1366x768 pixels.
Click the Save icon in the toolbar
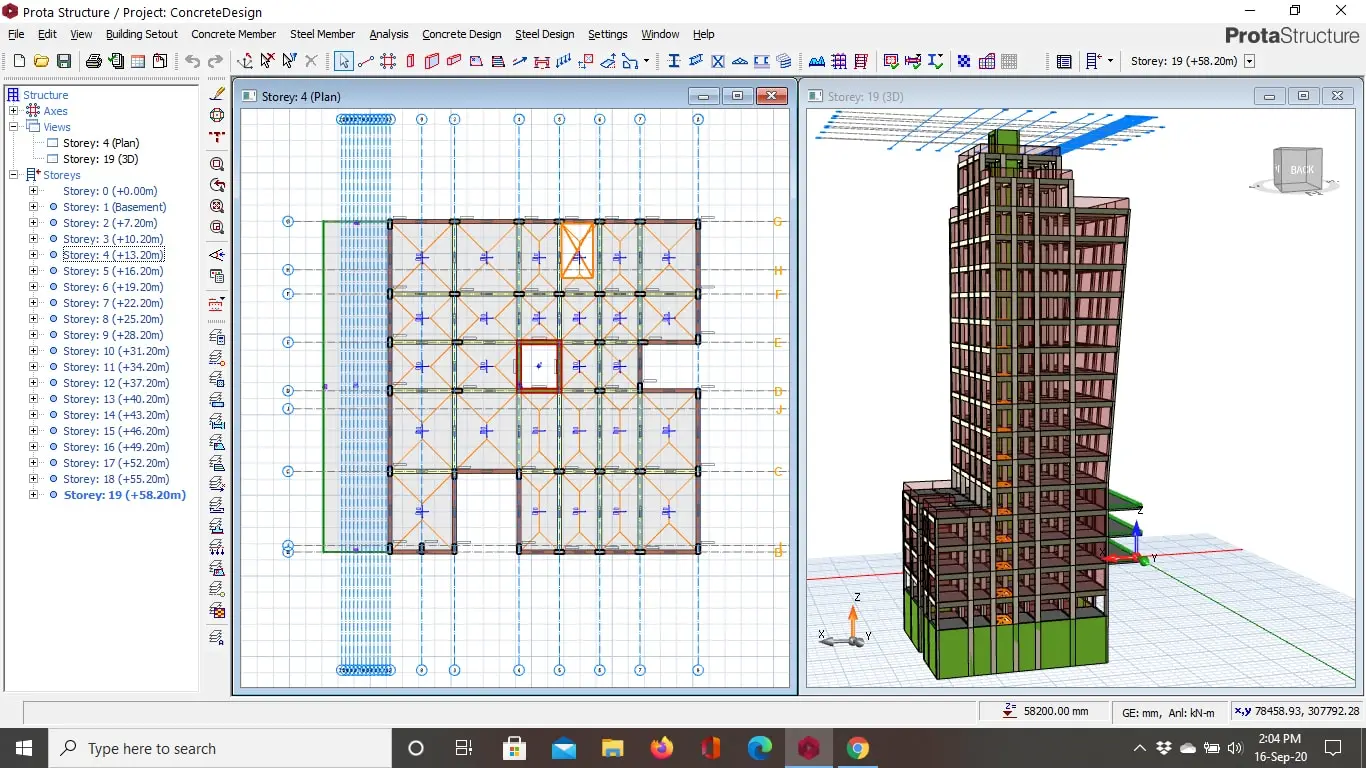[x=64, y=61]
